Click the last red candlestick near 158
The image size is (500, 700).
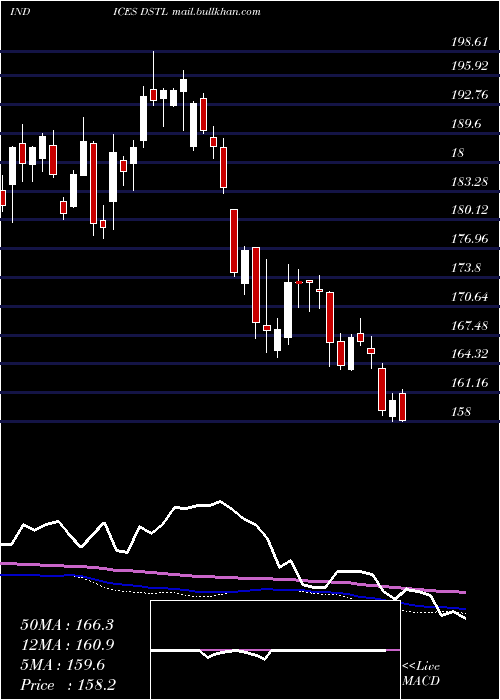click(403, 407)
